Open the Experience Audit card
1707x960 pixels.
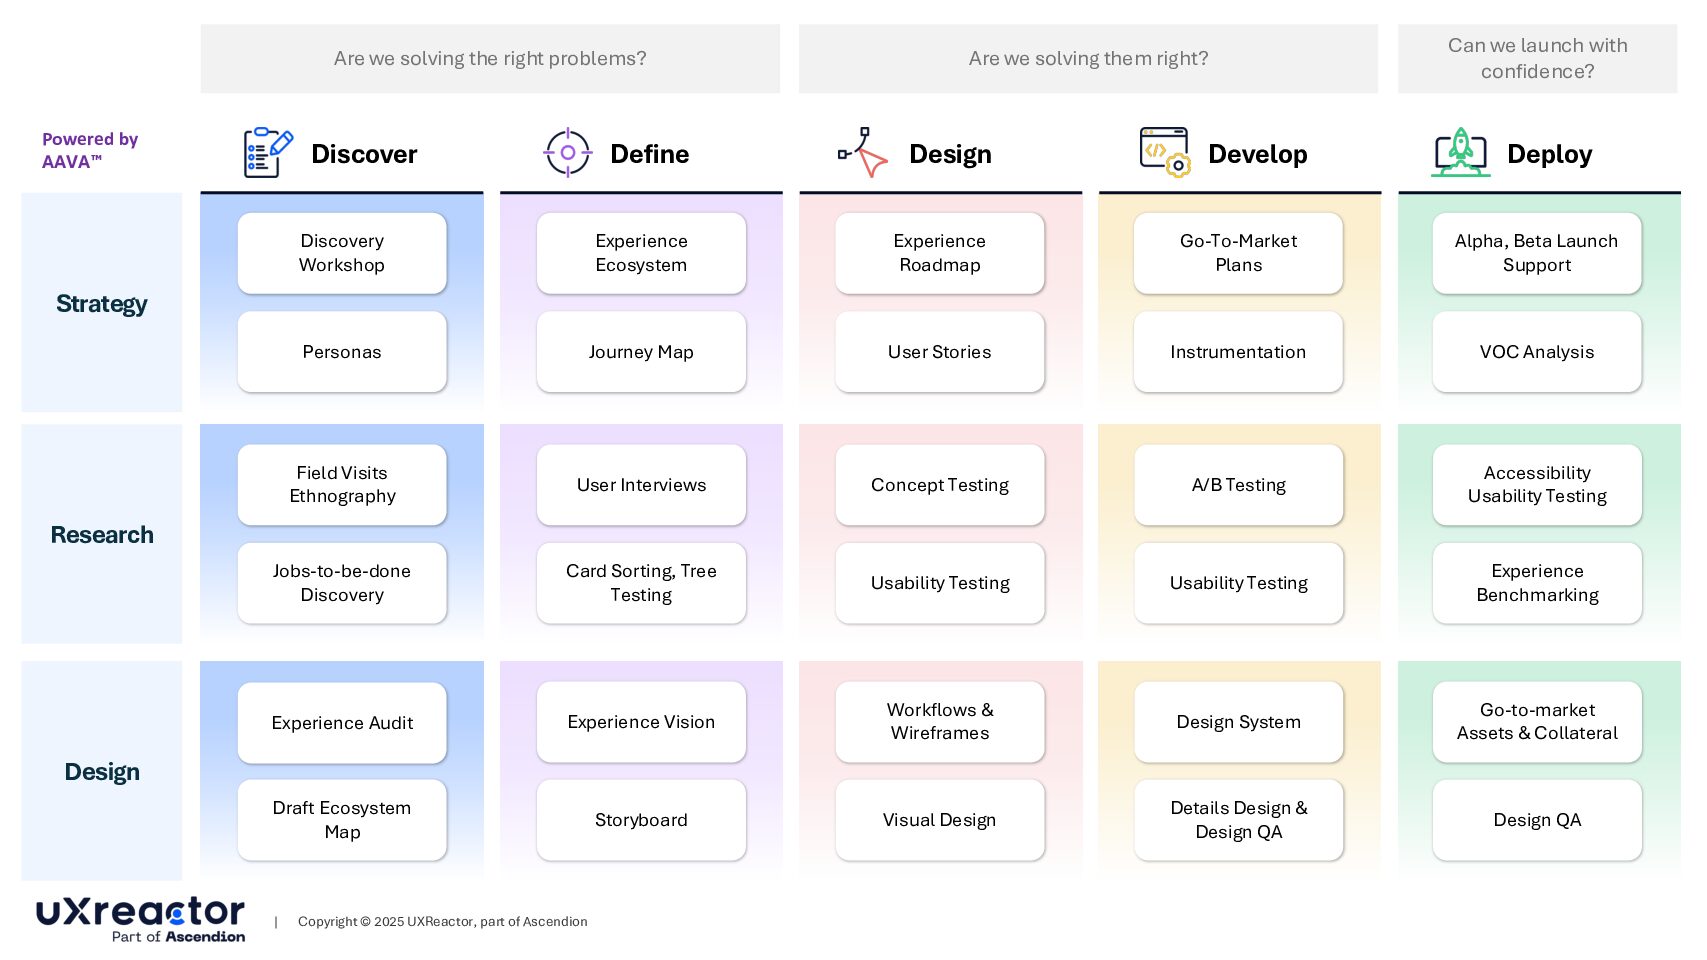342,723
